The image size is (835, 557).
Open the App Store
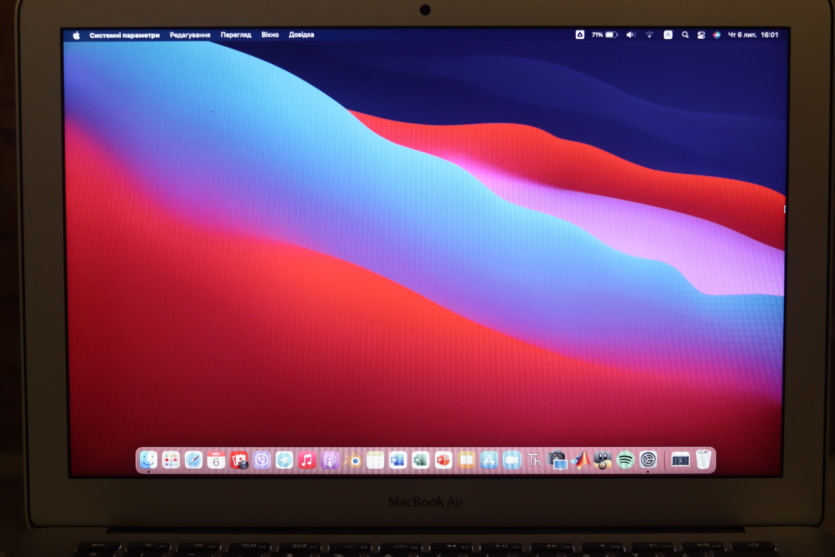pyautogui.click(x=489, y=460)
